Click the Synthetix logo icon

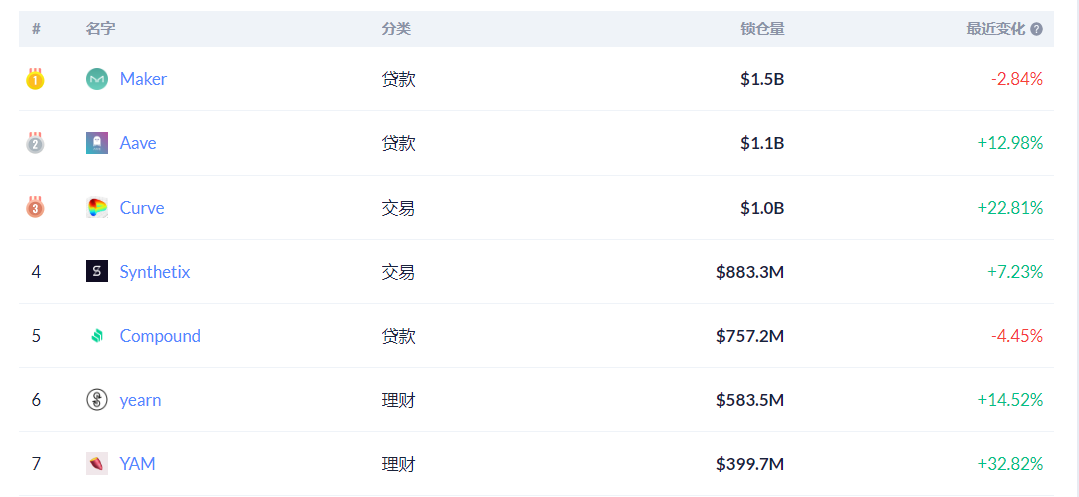pyautogui.click(x=97, y=272)
